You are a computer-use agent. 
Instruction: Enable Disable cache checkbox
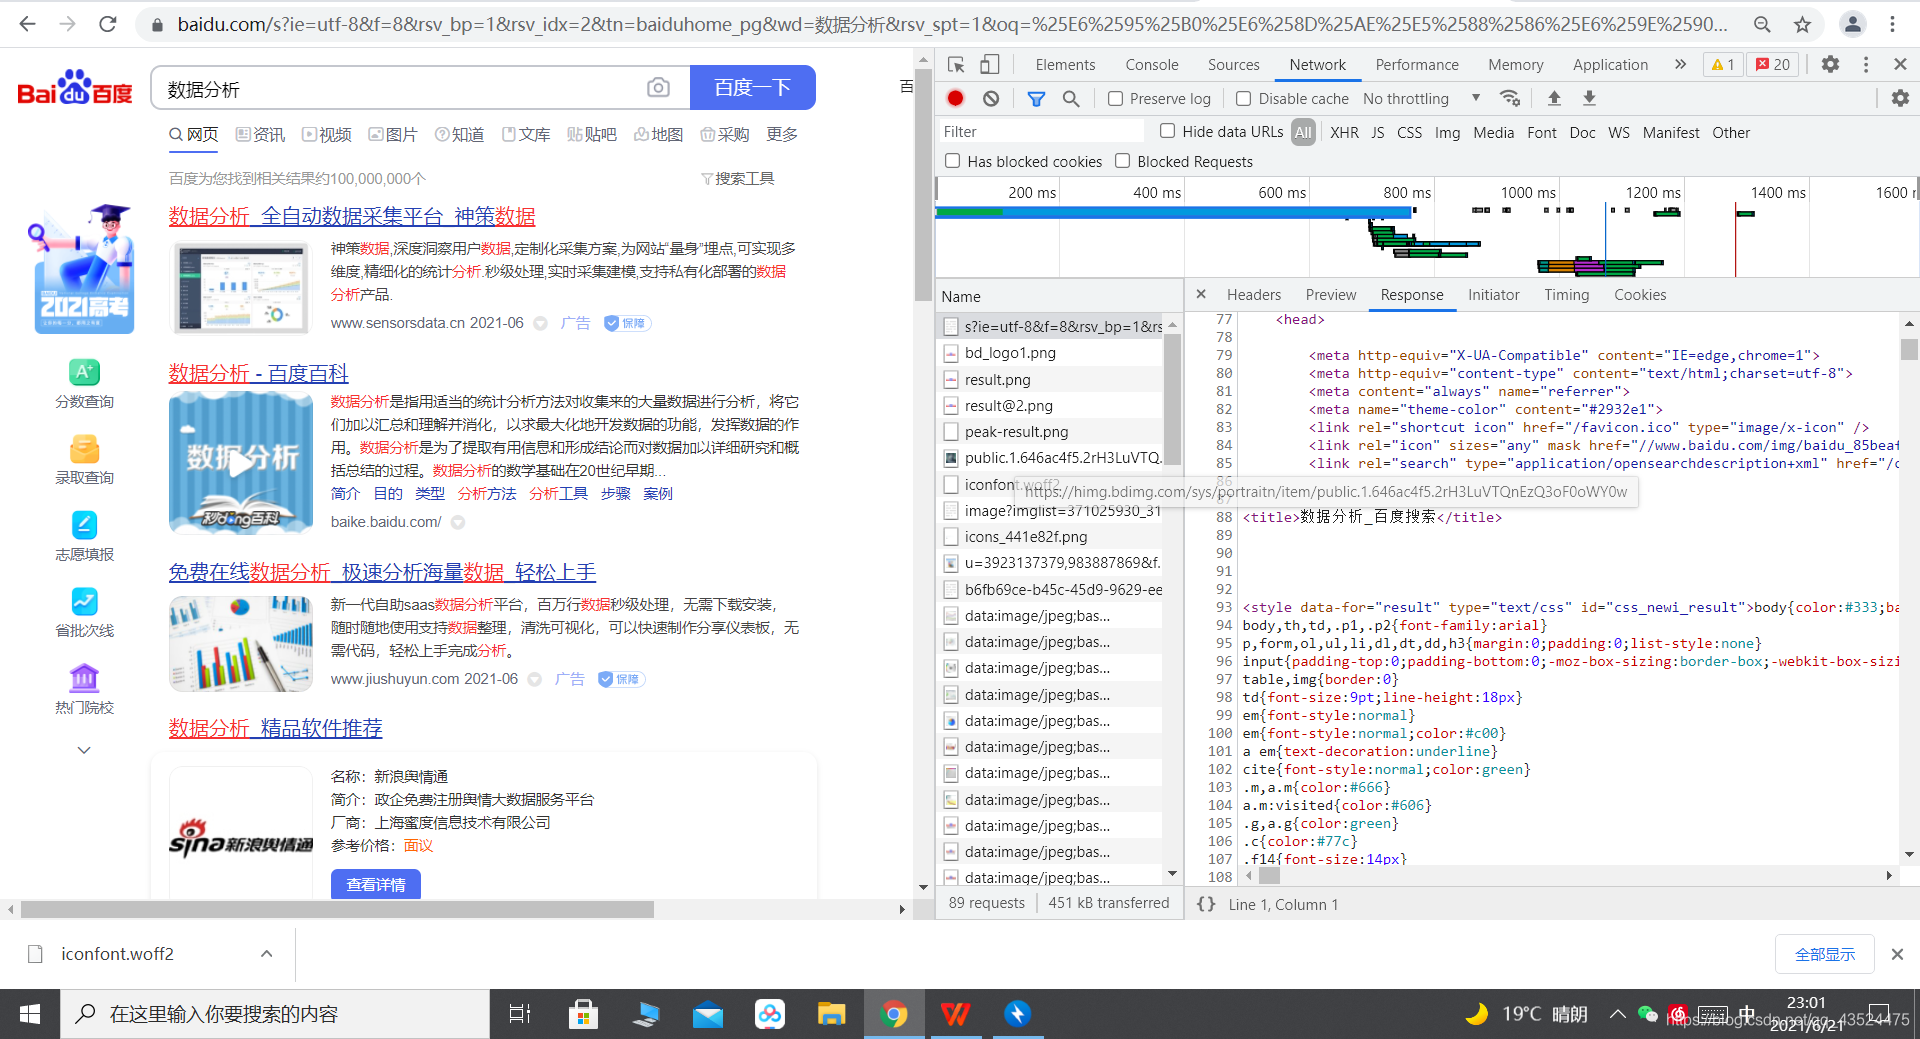1243,98
